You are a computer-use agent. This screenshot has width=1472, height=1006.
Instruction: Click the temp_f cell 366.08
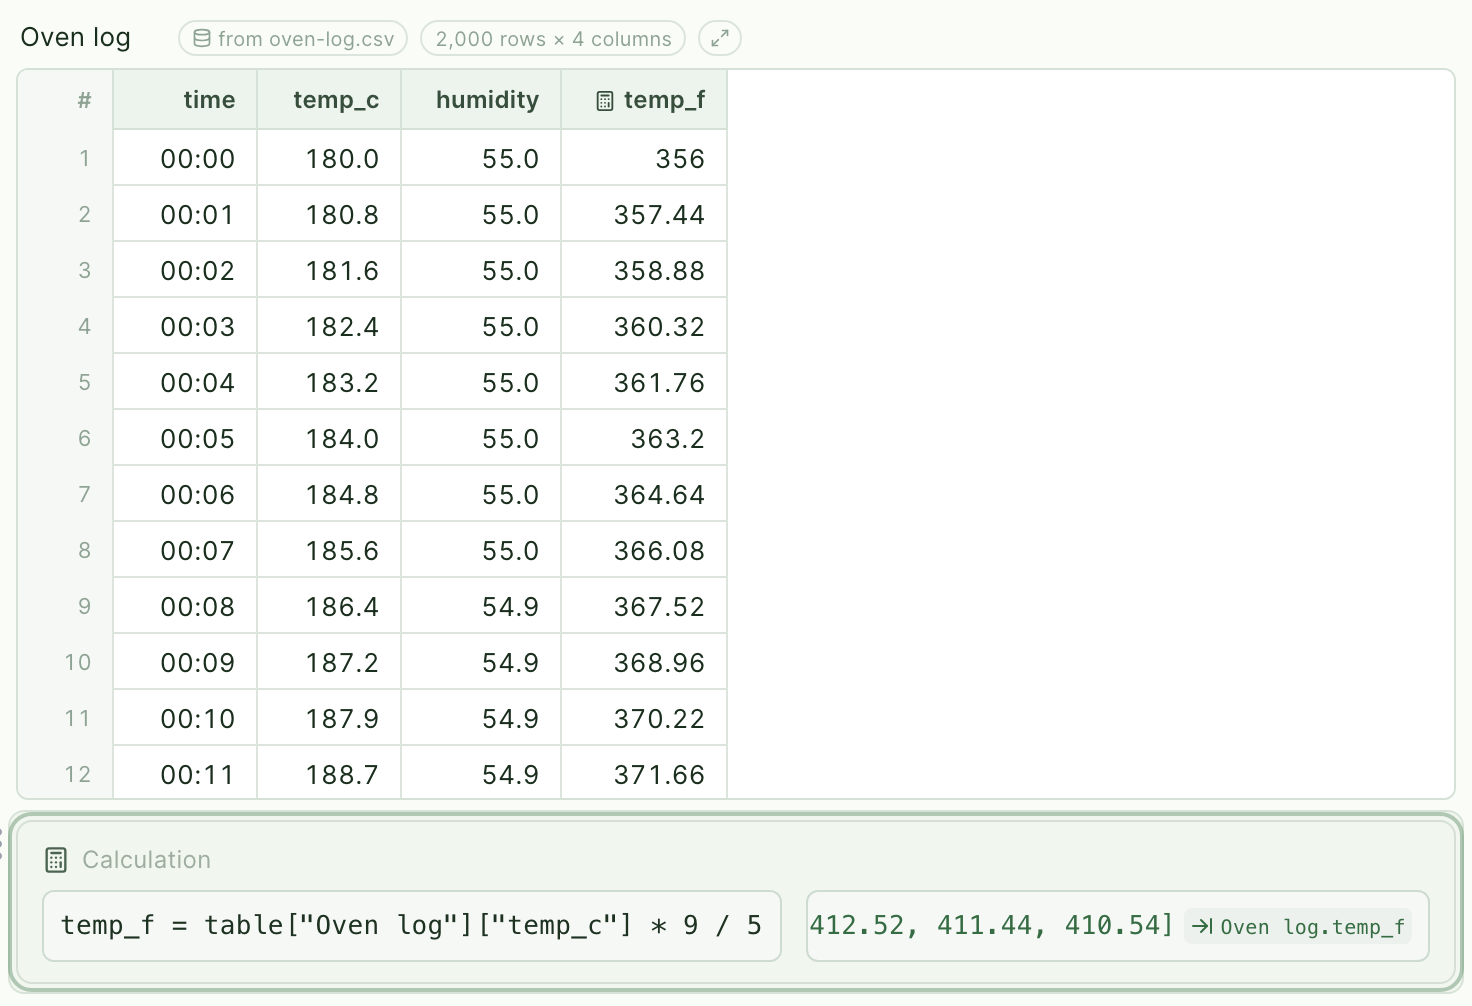point(644,550)
